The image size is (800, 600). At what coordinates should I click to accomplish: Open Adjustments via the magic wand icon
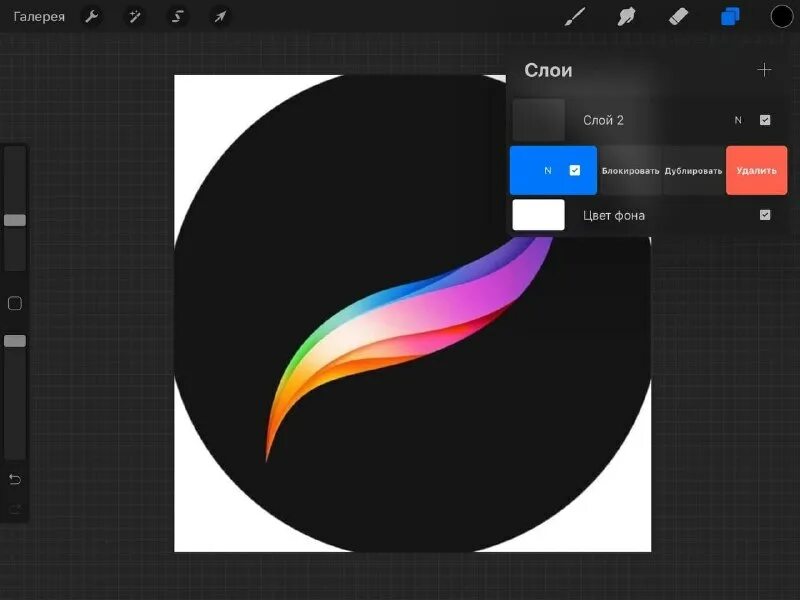click(134, 16)
